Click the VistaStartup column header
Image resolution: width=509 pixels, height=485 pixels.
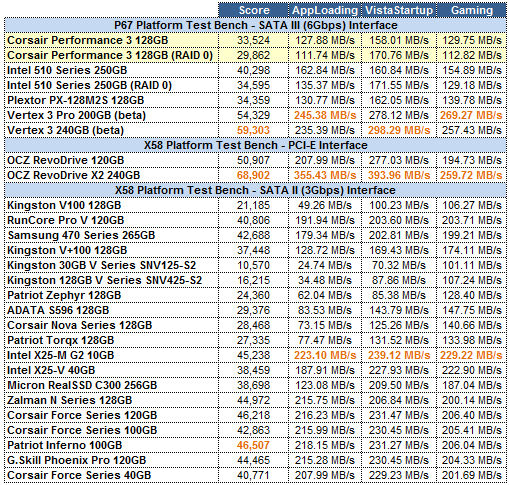click(399, 10)
